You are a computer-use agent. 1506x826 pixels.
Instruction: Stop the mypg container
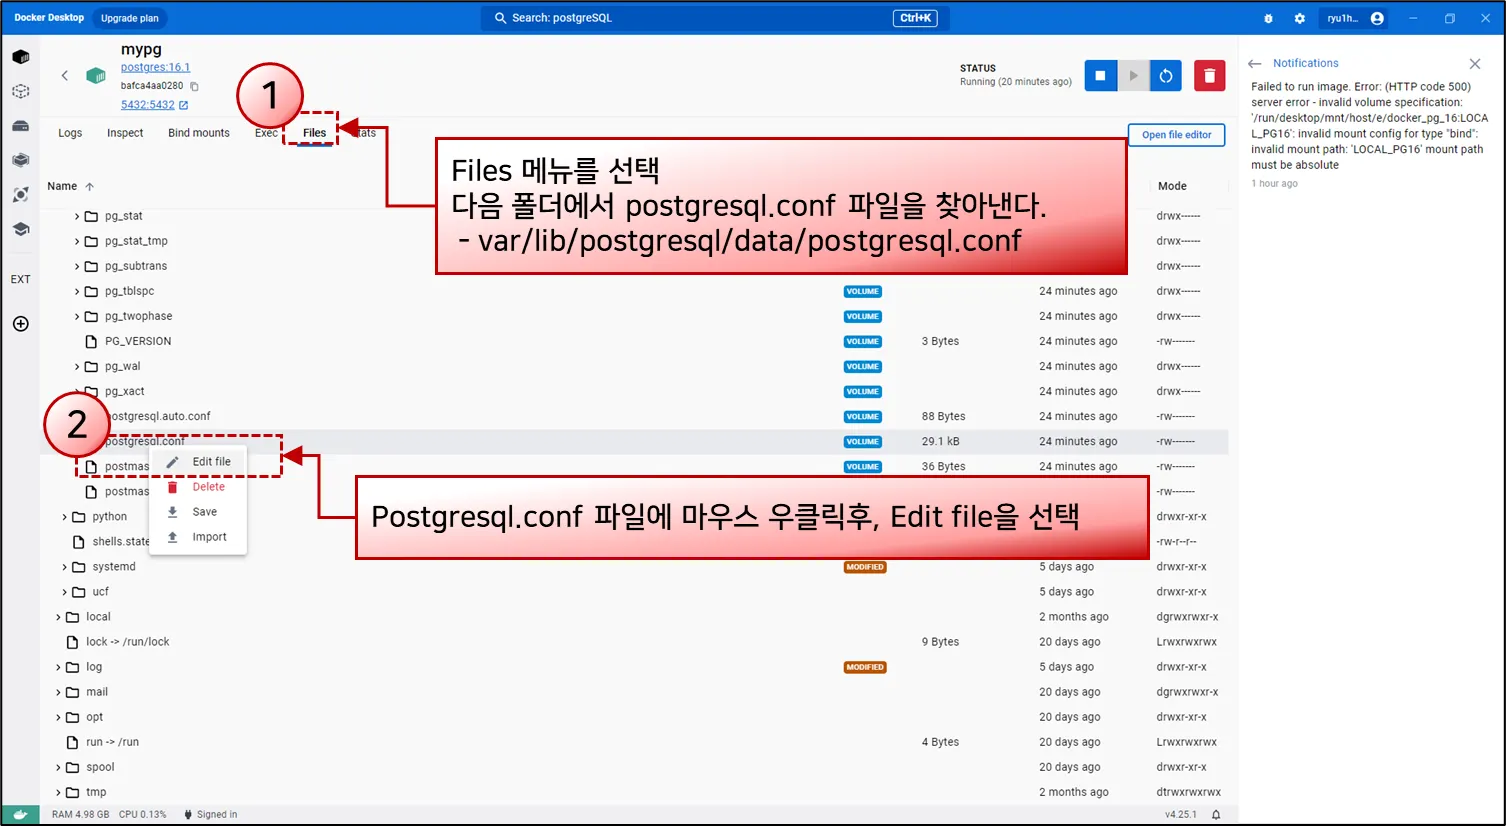pos(1100,75)
